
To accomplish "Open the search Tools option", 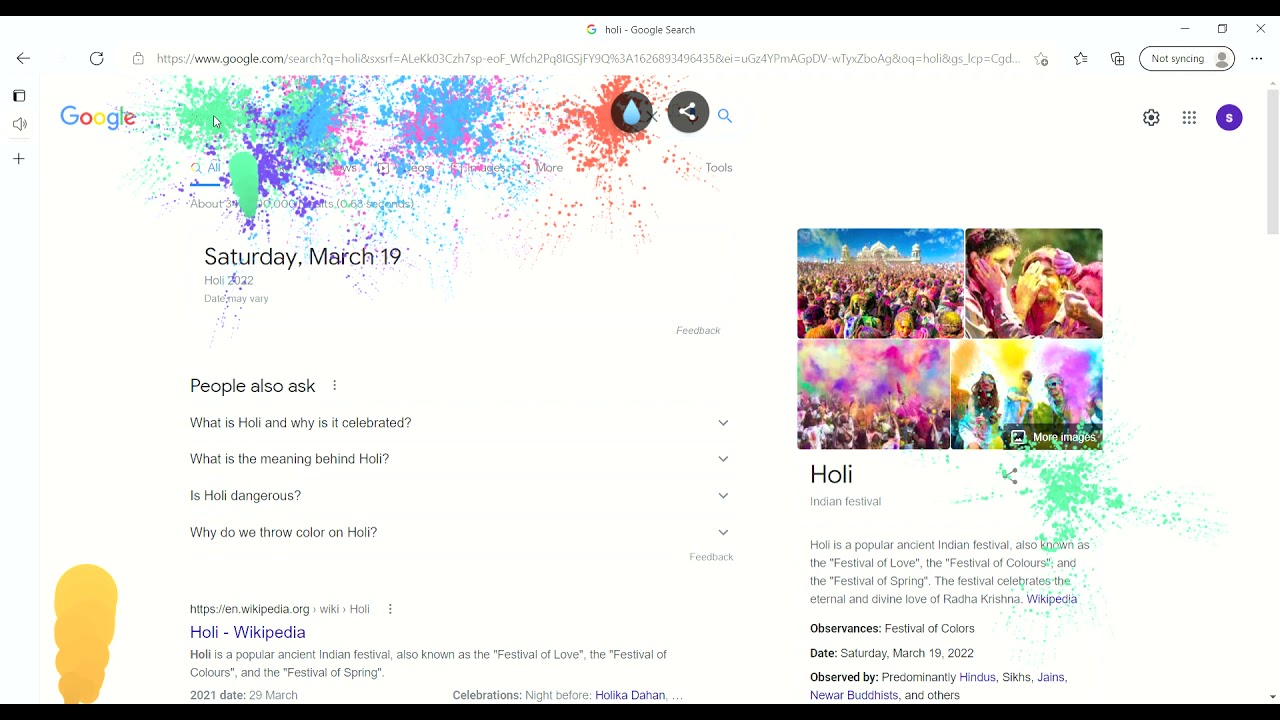I will (x=719, y=168).
